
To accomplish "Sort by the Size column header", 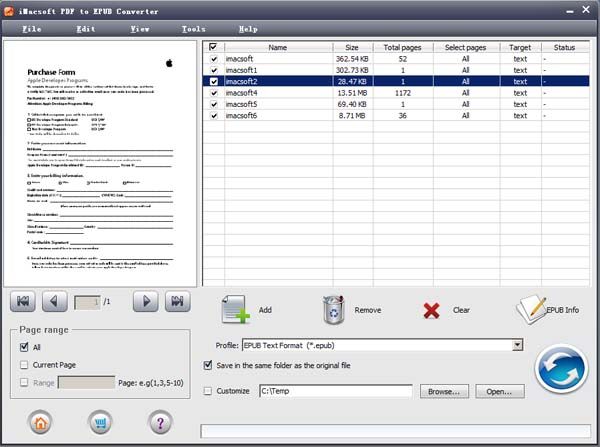I will (352, 47).
